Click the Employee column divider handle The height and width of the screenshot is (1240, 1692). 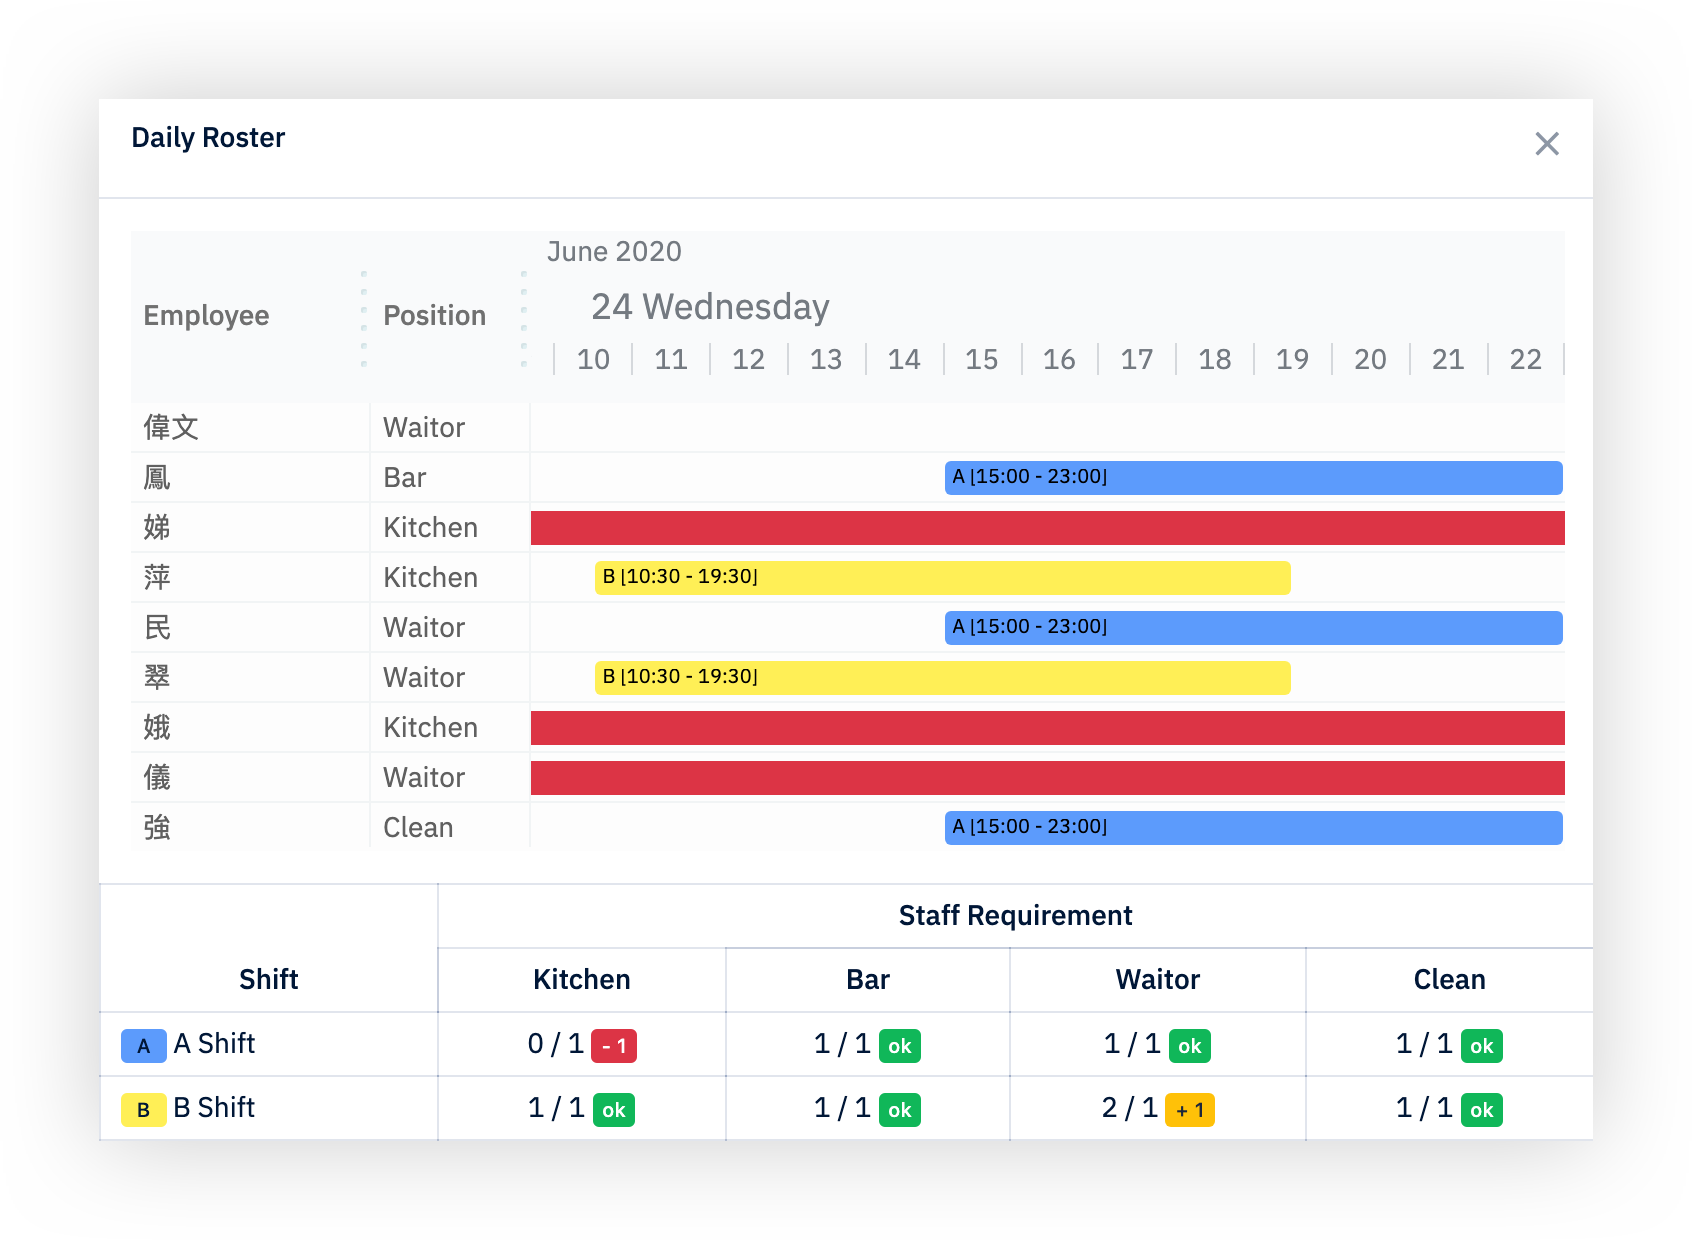[x=362, y=315]
